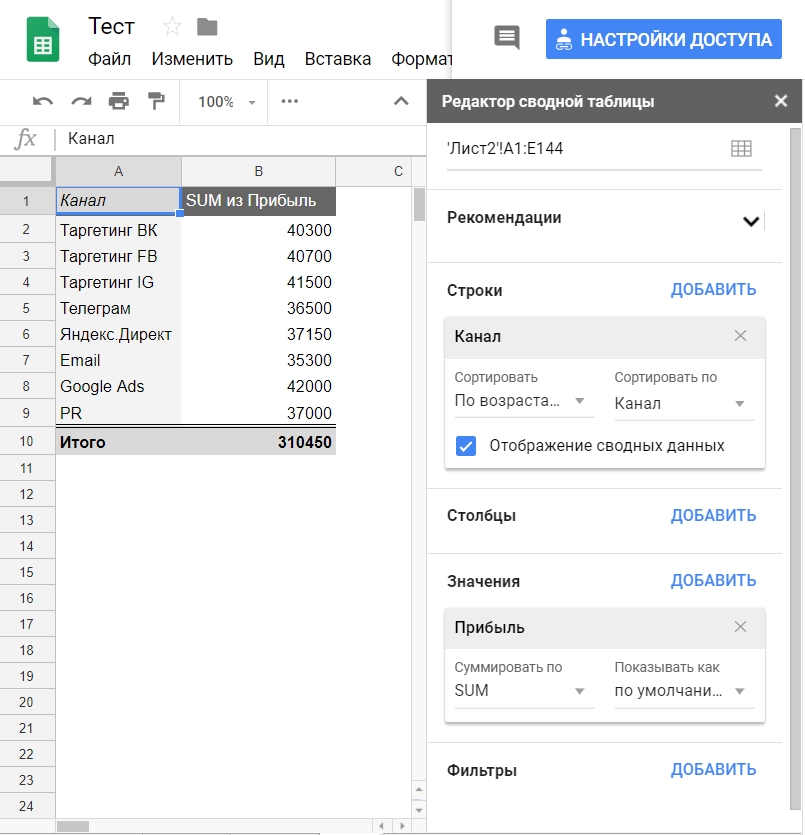This screenshot has height=835, width=805.
Task: Open Сортировать по Канал dropdown
Action: (684, 404)
